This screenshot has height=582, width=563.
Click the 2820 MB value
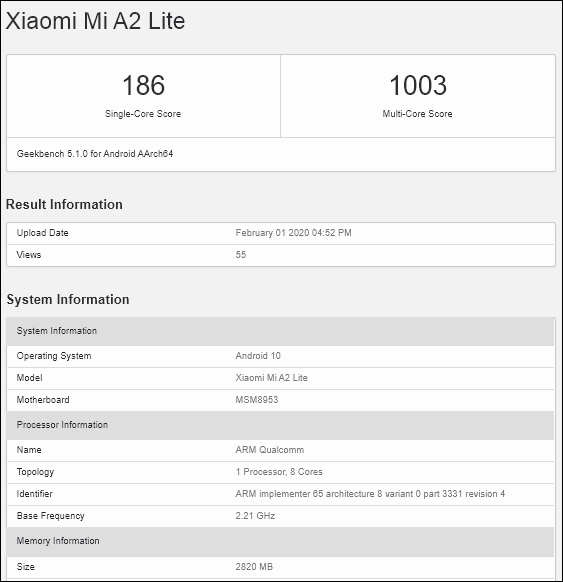pyautogui.click(x=254, y=567)
